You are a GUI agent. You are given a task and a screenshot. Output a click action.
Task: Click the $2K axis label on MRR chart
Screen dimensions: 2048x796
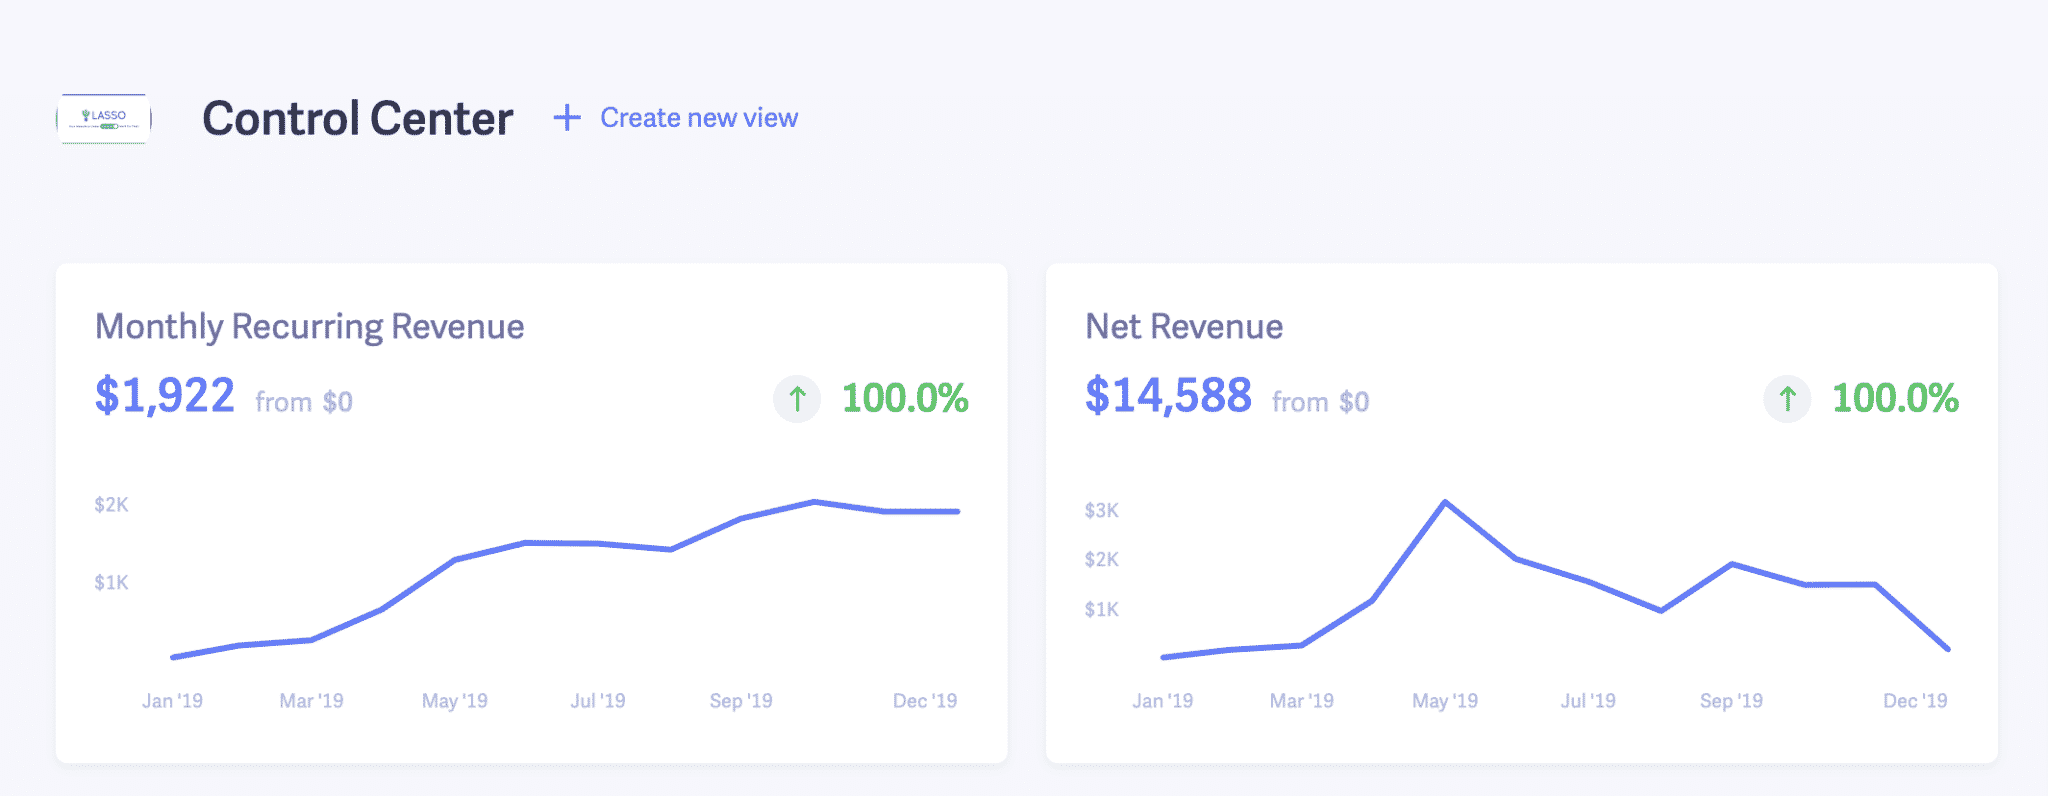tap(111, 505)
